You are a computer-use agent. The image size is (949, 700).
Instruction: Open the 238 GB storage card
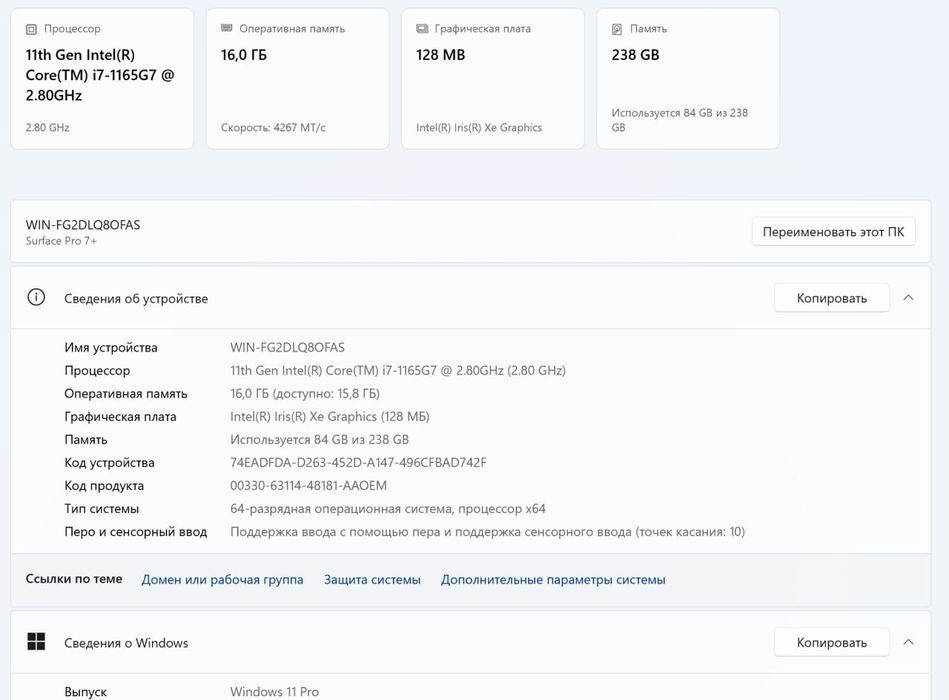click(688, 79)
